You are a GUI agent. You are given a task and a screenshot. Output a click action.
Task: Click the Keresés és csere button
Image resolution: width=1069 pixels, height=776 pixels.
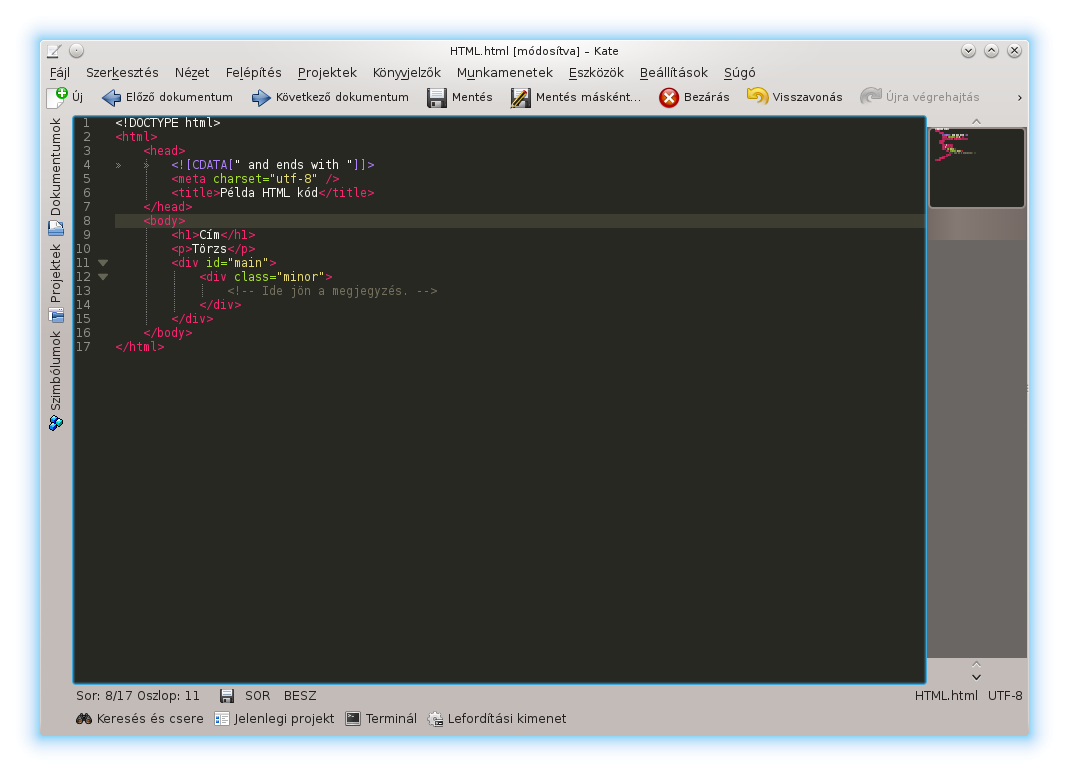140,719
